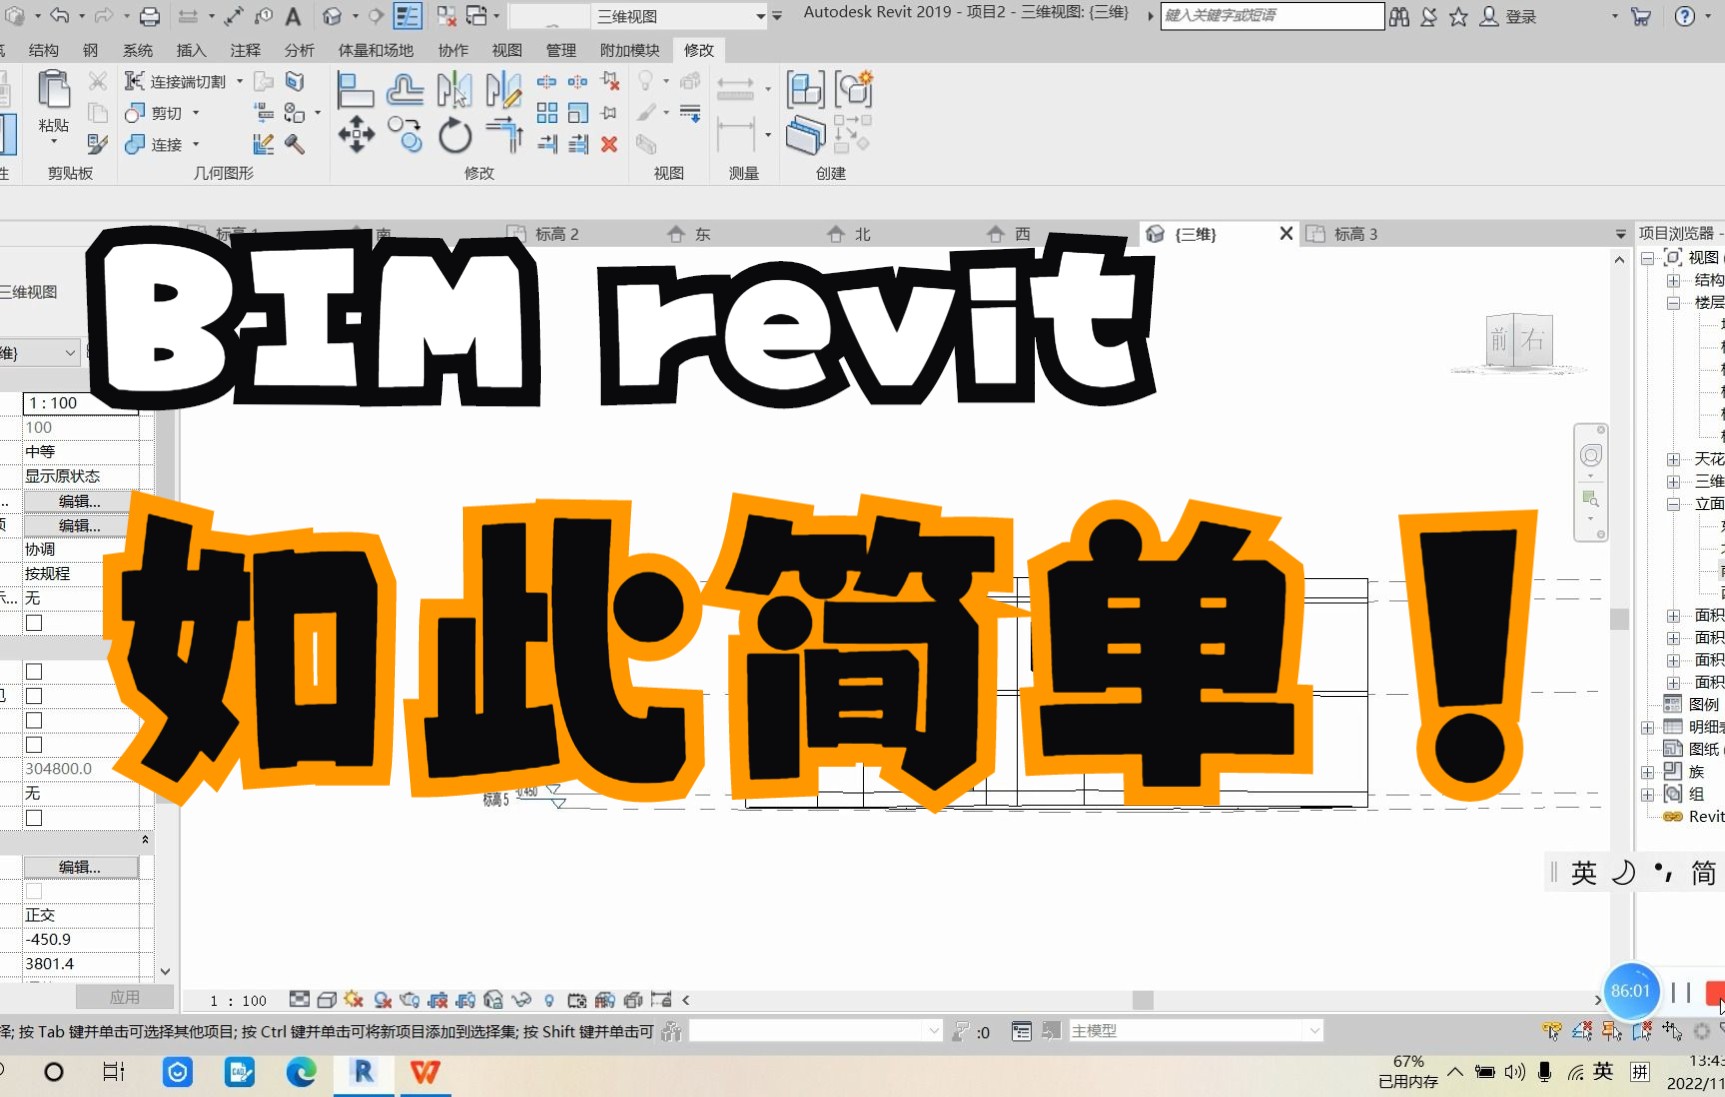Toggle Sun Path icon in view control bar
Image resolution: width=1725 pixels, height=1097 pixels.
point(353,1000)
